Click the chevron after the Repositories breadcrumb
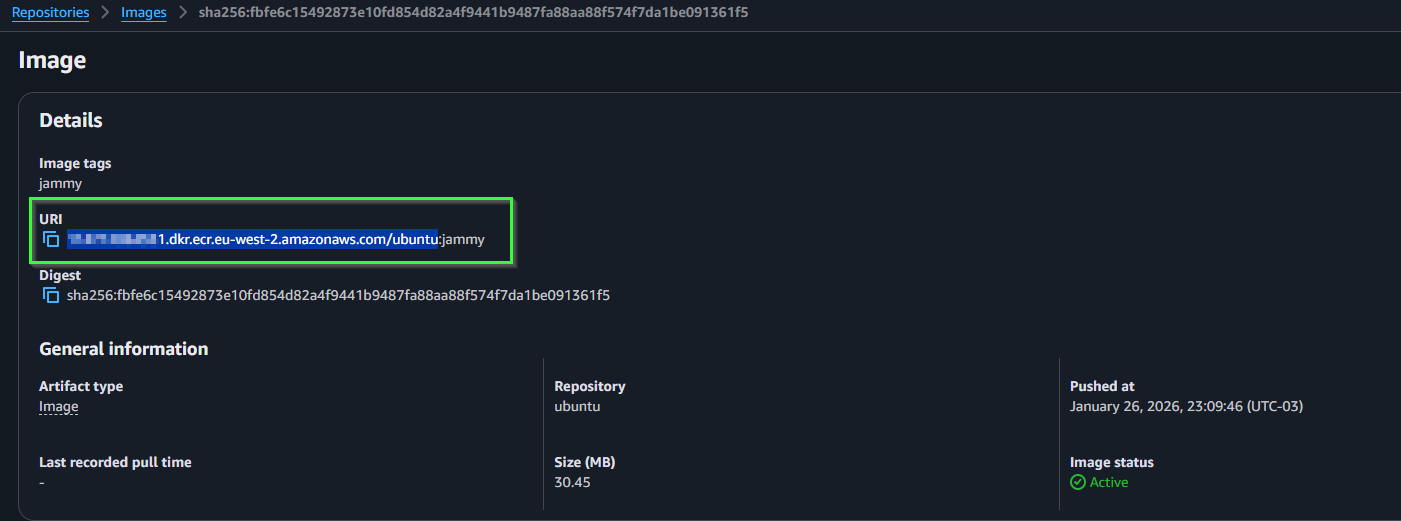1401x521 pixels. (x=105, y=13)
